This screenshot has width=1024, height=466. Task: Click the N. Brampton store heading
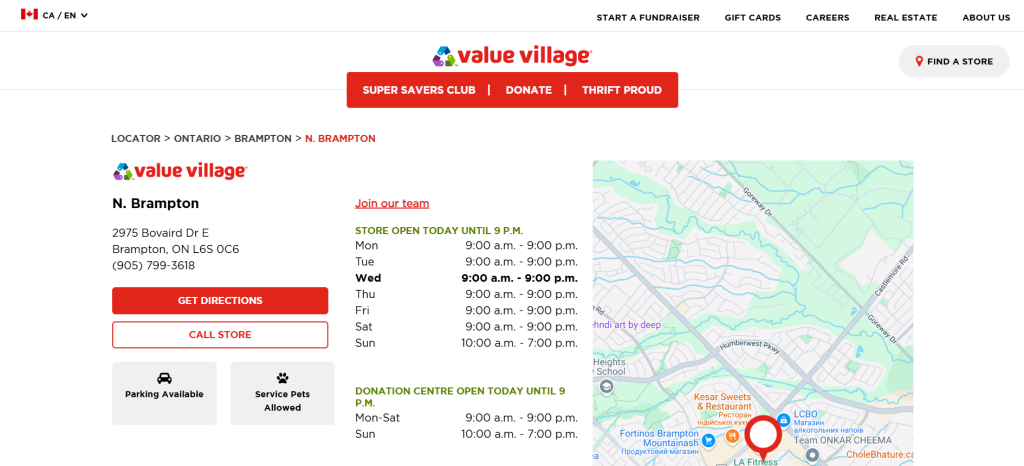click(155, 204)
